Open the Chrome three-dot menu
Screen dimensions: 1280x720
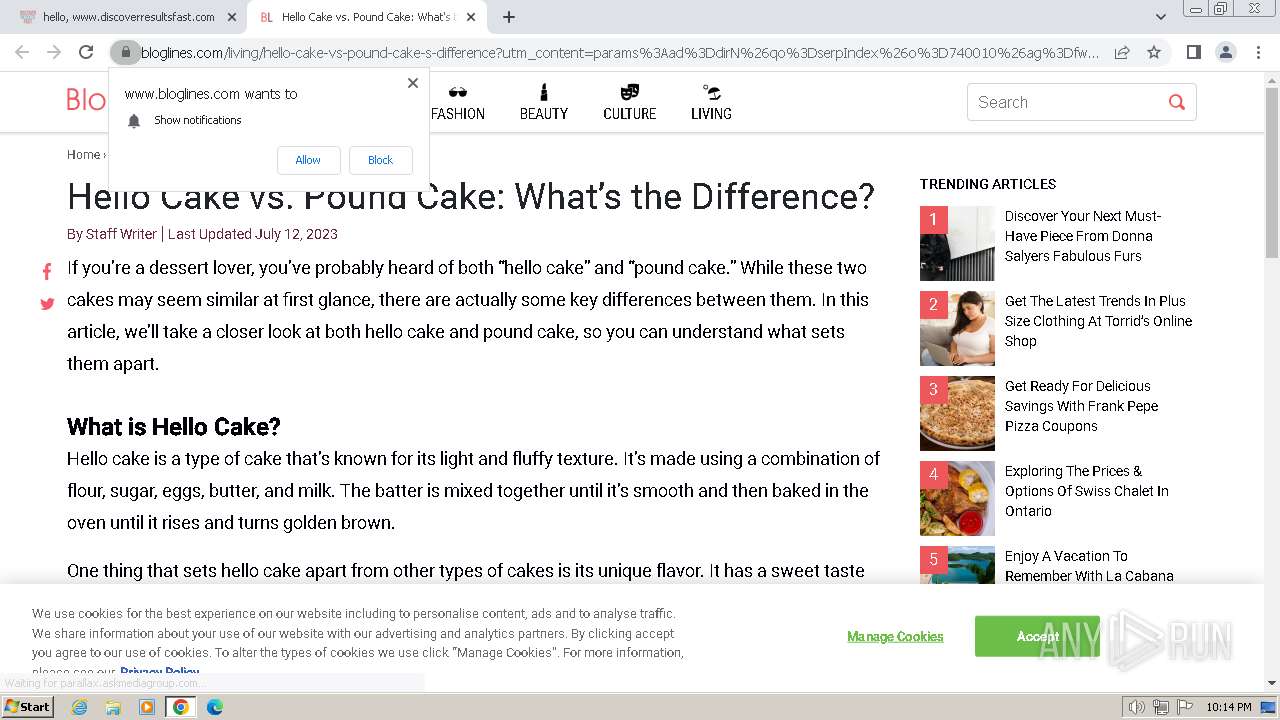click(1257, 52)
